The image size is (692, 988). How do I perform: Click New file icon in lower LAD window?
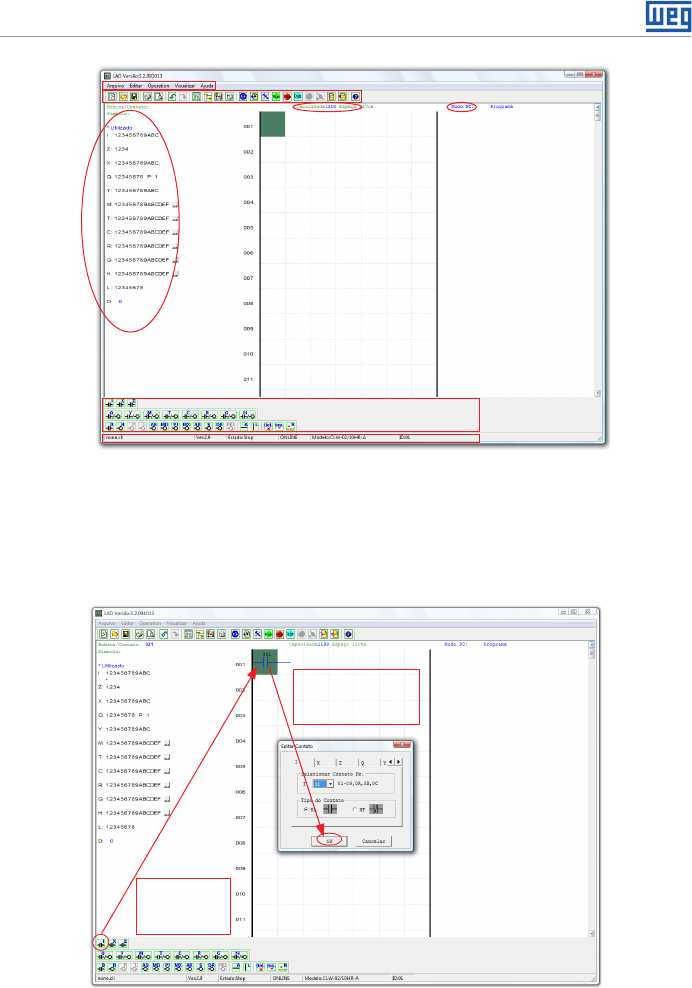pyautogui.click(x=104, y=634)
